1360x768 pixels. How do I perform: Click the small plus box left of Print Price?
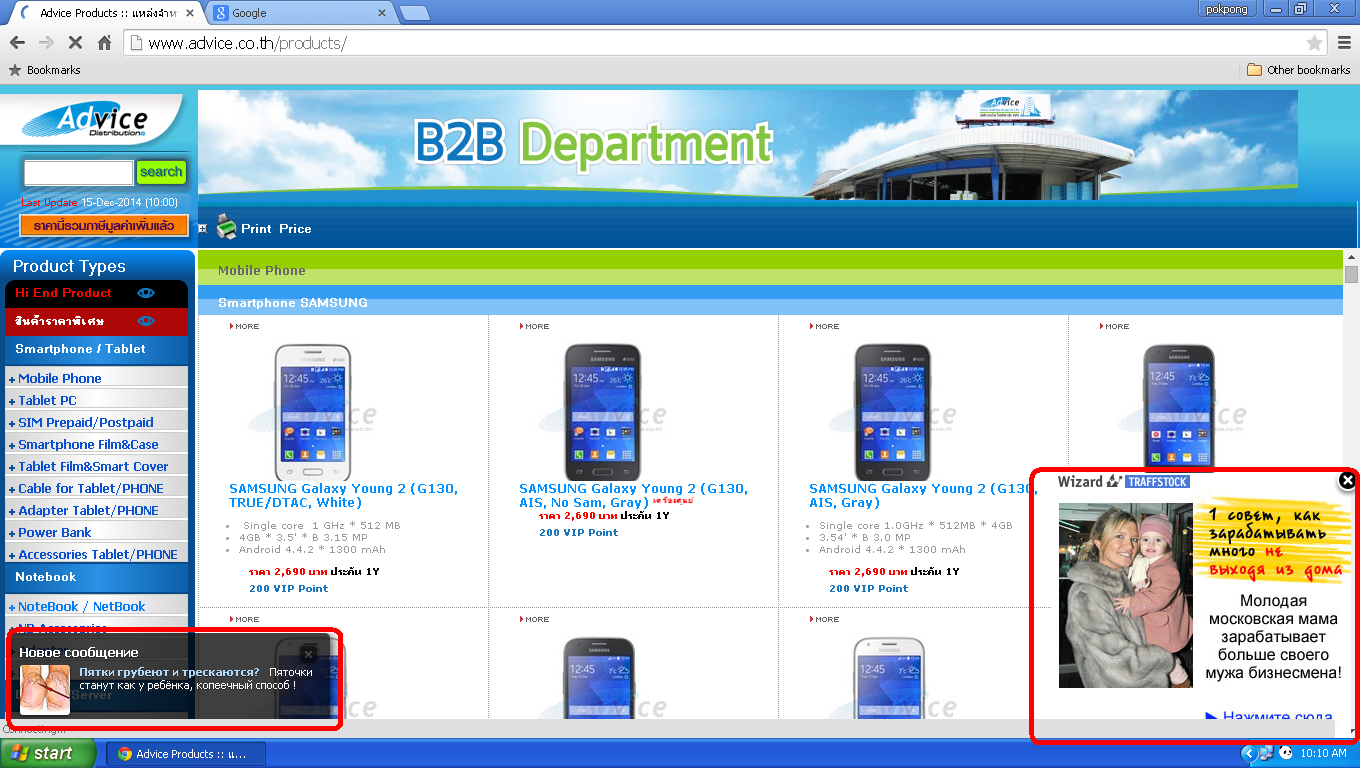pos(203,229)
